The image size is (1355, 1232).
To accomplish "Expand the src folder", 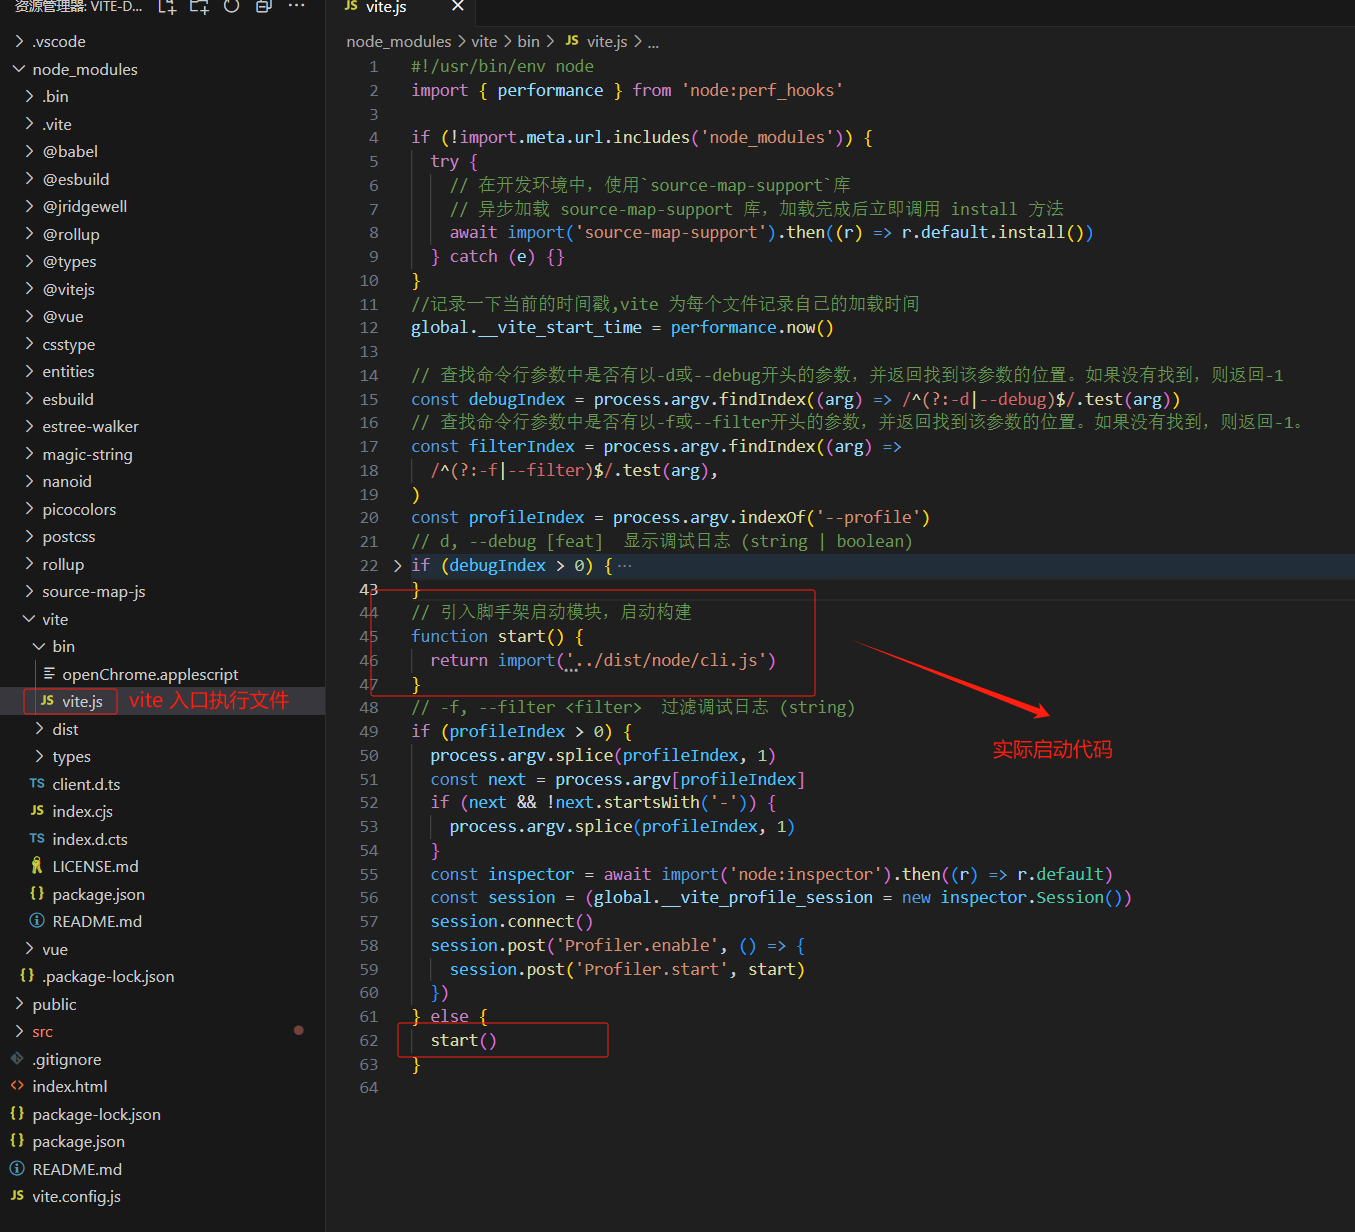I will click(x=19, y=1031).
